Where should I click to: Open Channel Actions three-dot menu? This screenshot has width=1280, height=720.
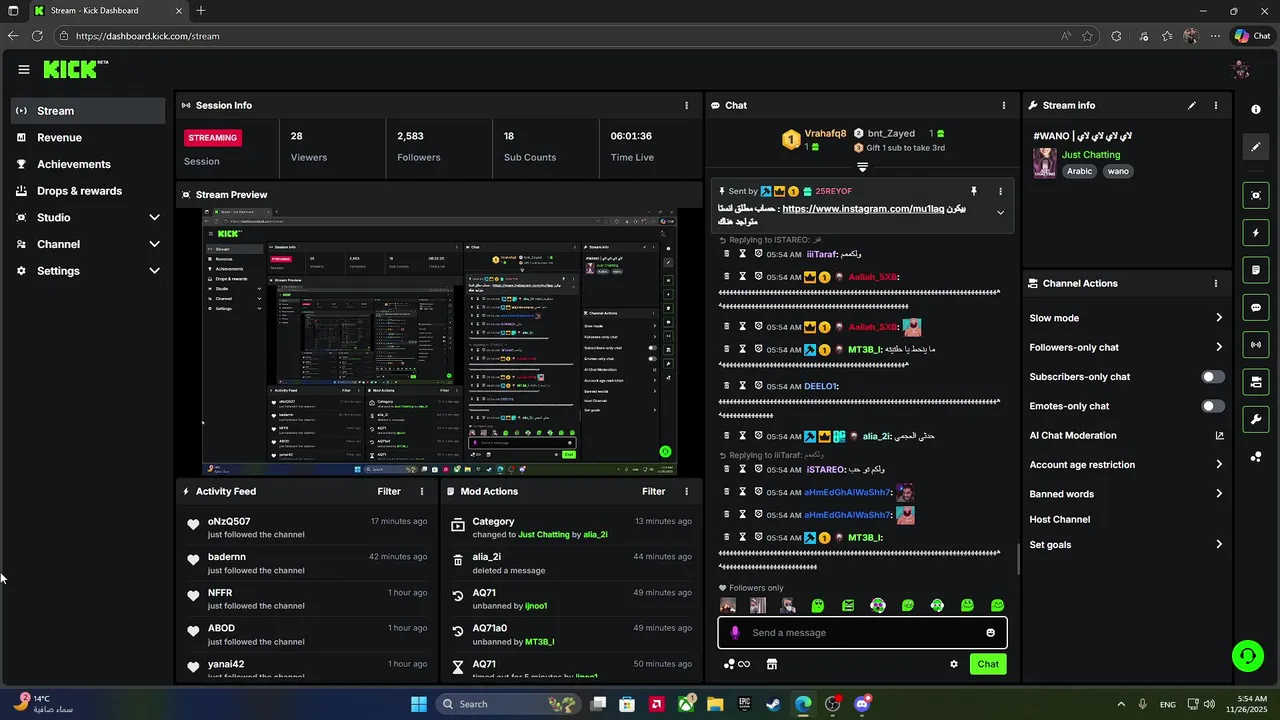click(1216, 284)
